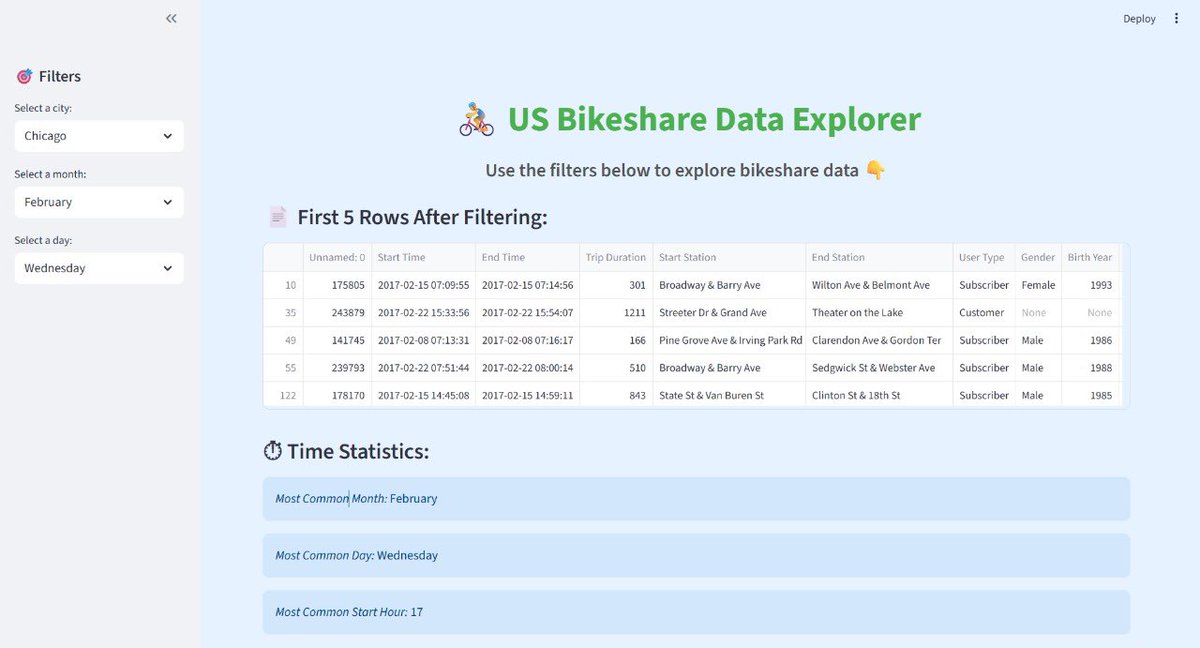The image size is (1200, 648).
Task: Click the "Most Common Day: Wednesday" stat box
Action: click(x=695, y=555)
